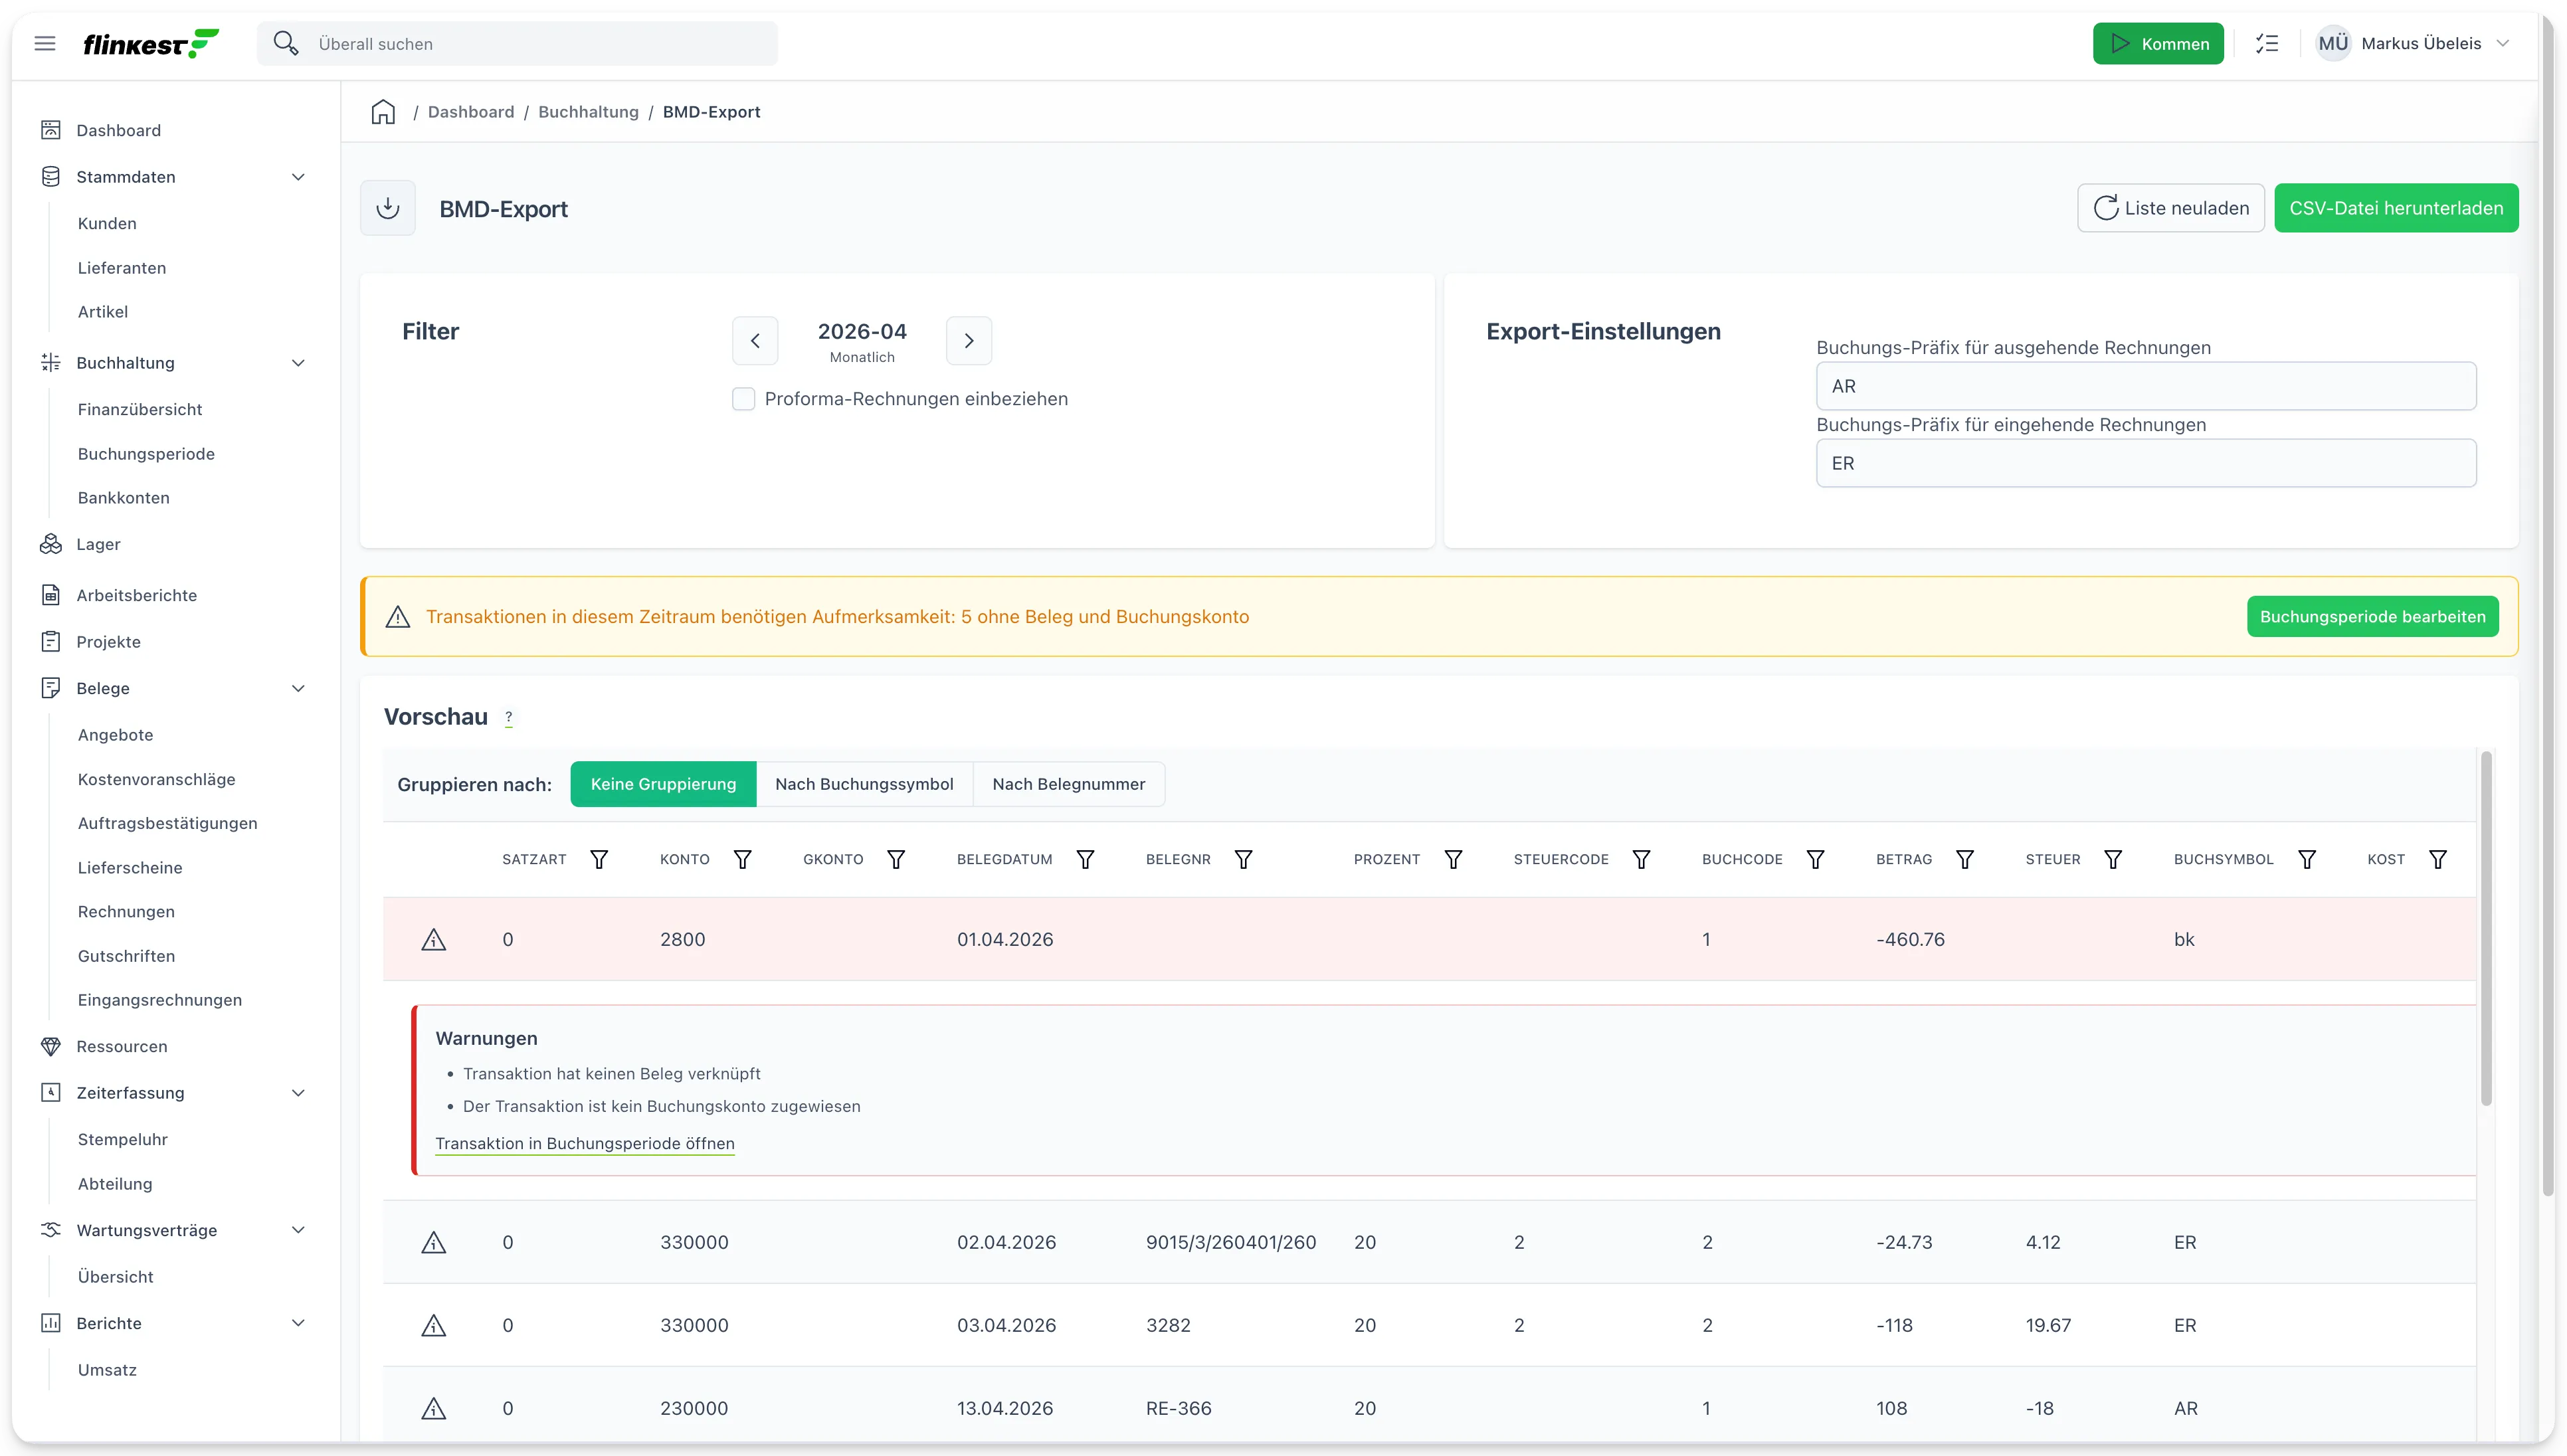This screenshot has width=2567, height=1456.
Task: Click the STEUERCODE column filter icon
Action: pos(1641,859)
